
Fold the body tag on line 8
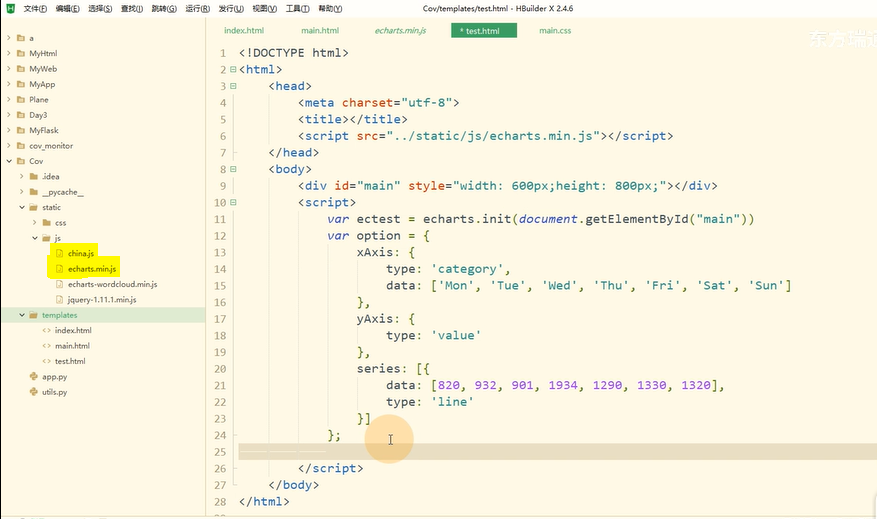[233, 169]
